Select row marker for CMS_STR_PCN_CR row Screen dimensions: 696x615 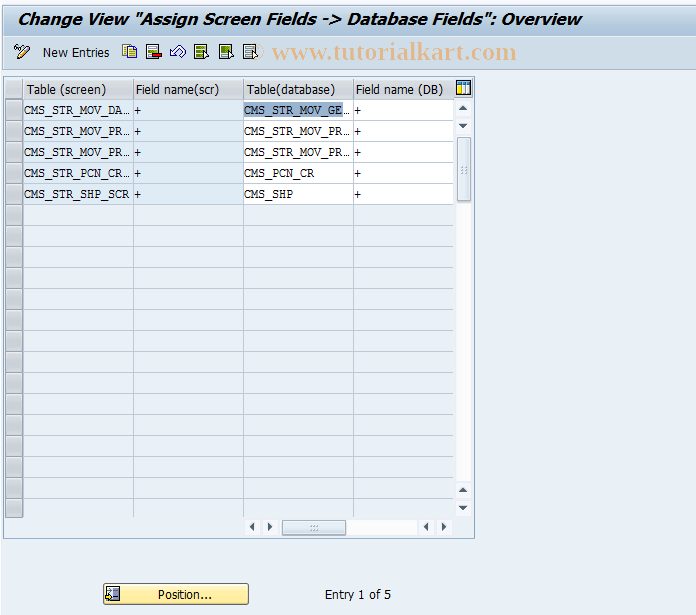click(x=14, y=173)
